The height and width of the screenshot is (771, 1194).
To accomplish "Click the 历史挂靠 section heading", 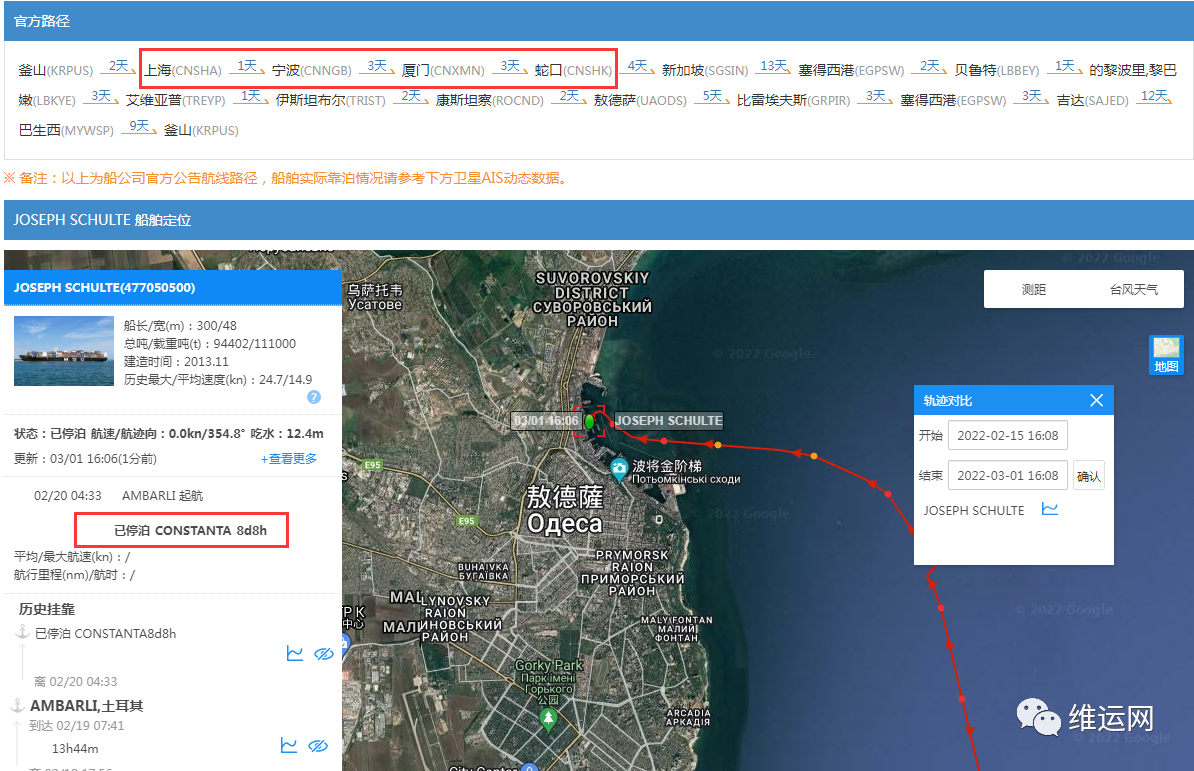I will coord(47,609).
